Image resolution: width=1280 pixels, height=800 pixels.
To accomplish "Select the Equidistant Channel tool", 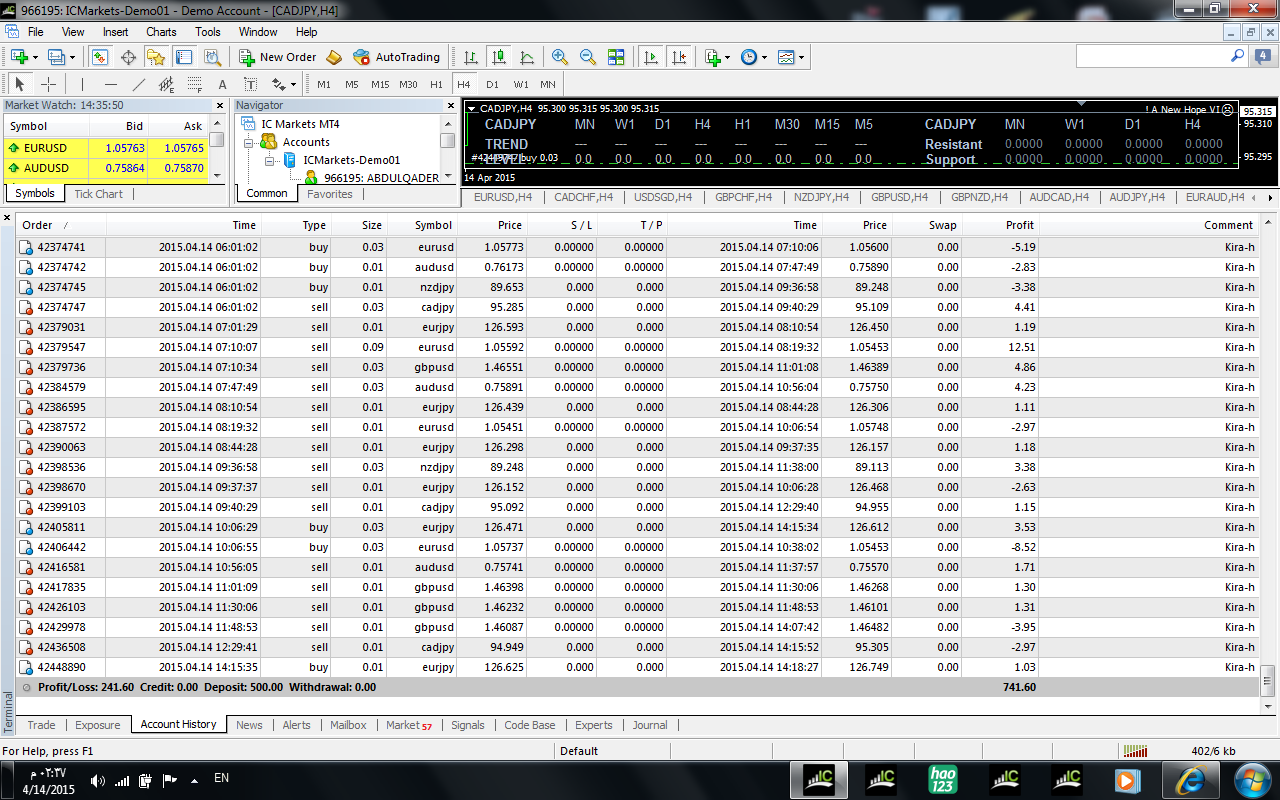I will (x=167, y=85).
